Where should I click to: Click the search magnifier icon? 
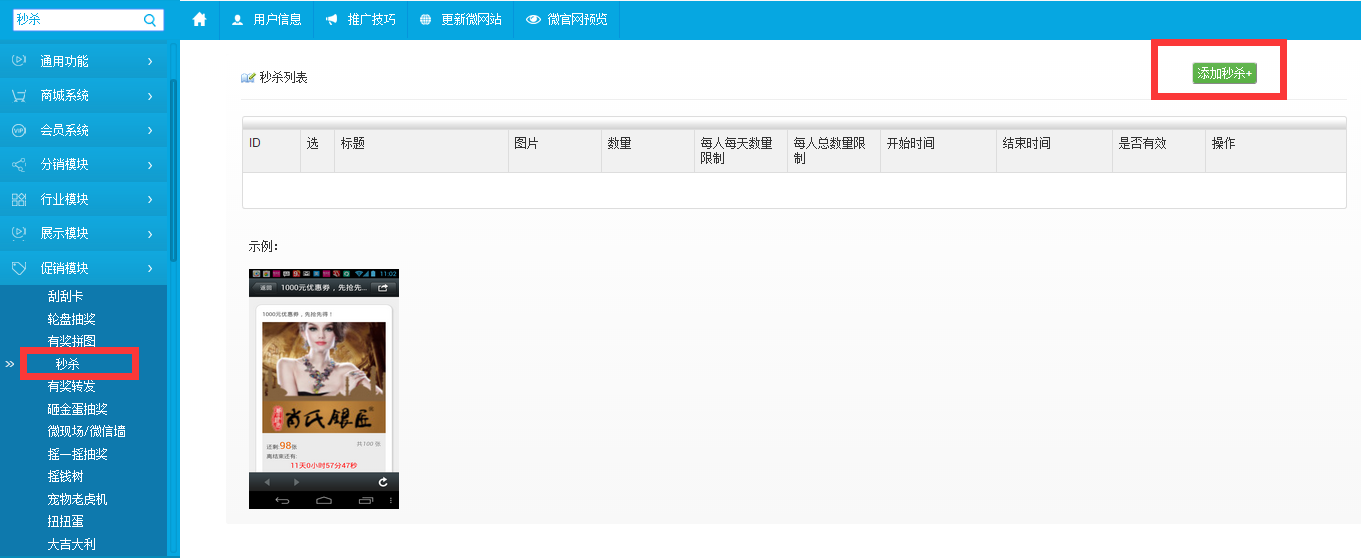tap(150, 20)
